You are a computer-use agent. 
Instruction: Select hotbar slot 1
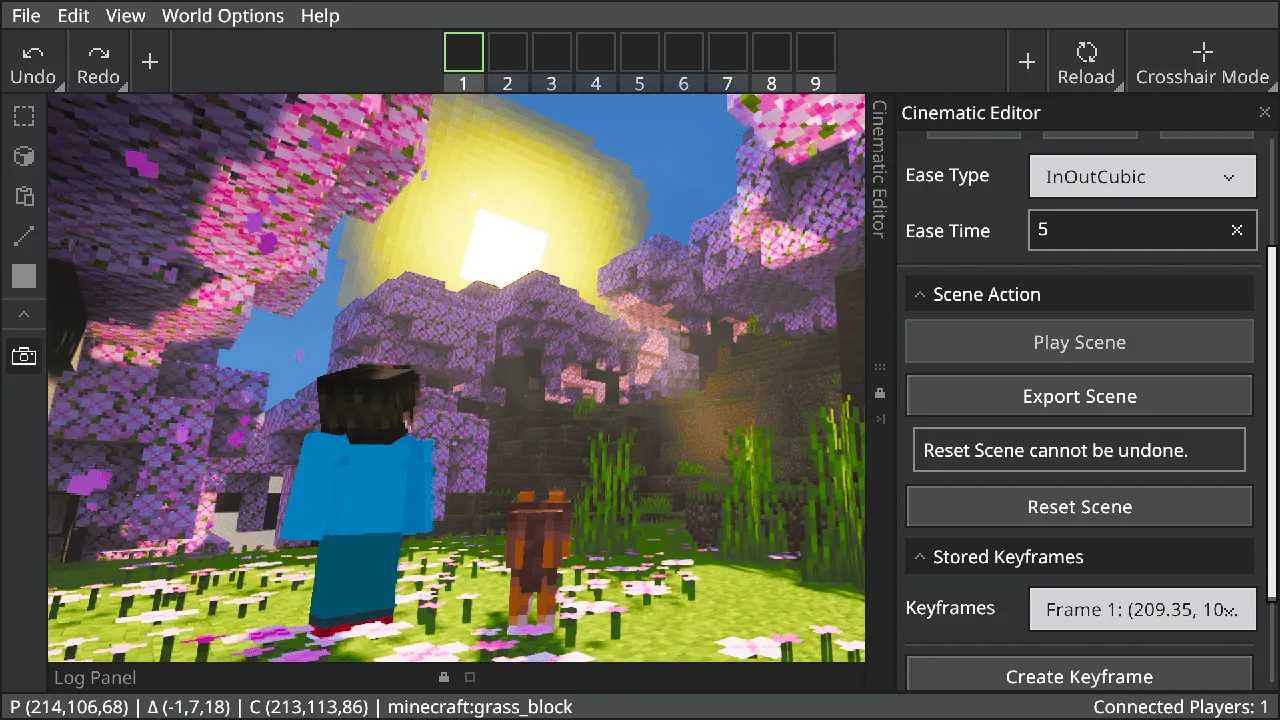(464, 53)
